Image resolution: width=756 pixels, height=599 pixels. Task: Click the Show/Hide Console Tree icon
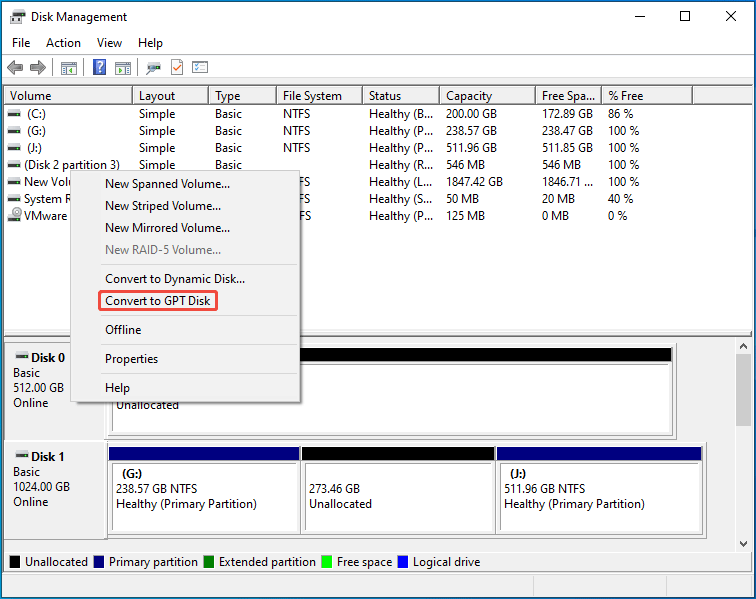pyautogui.click(x=69, y=68)
